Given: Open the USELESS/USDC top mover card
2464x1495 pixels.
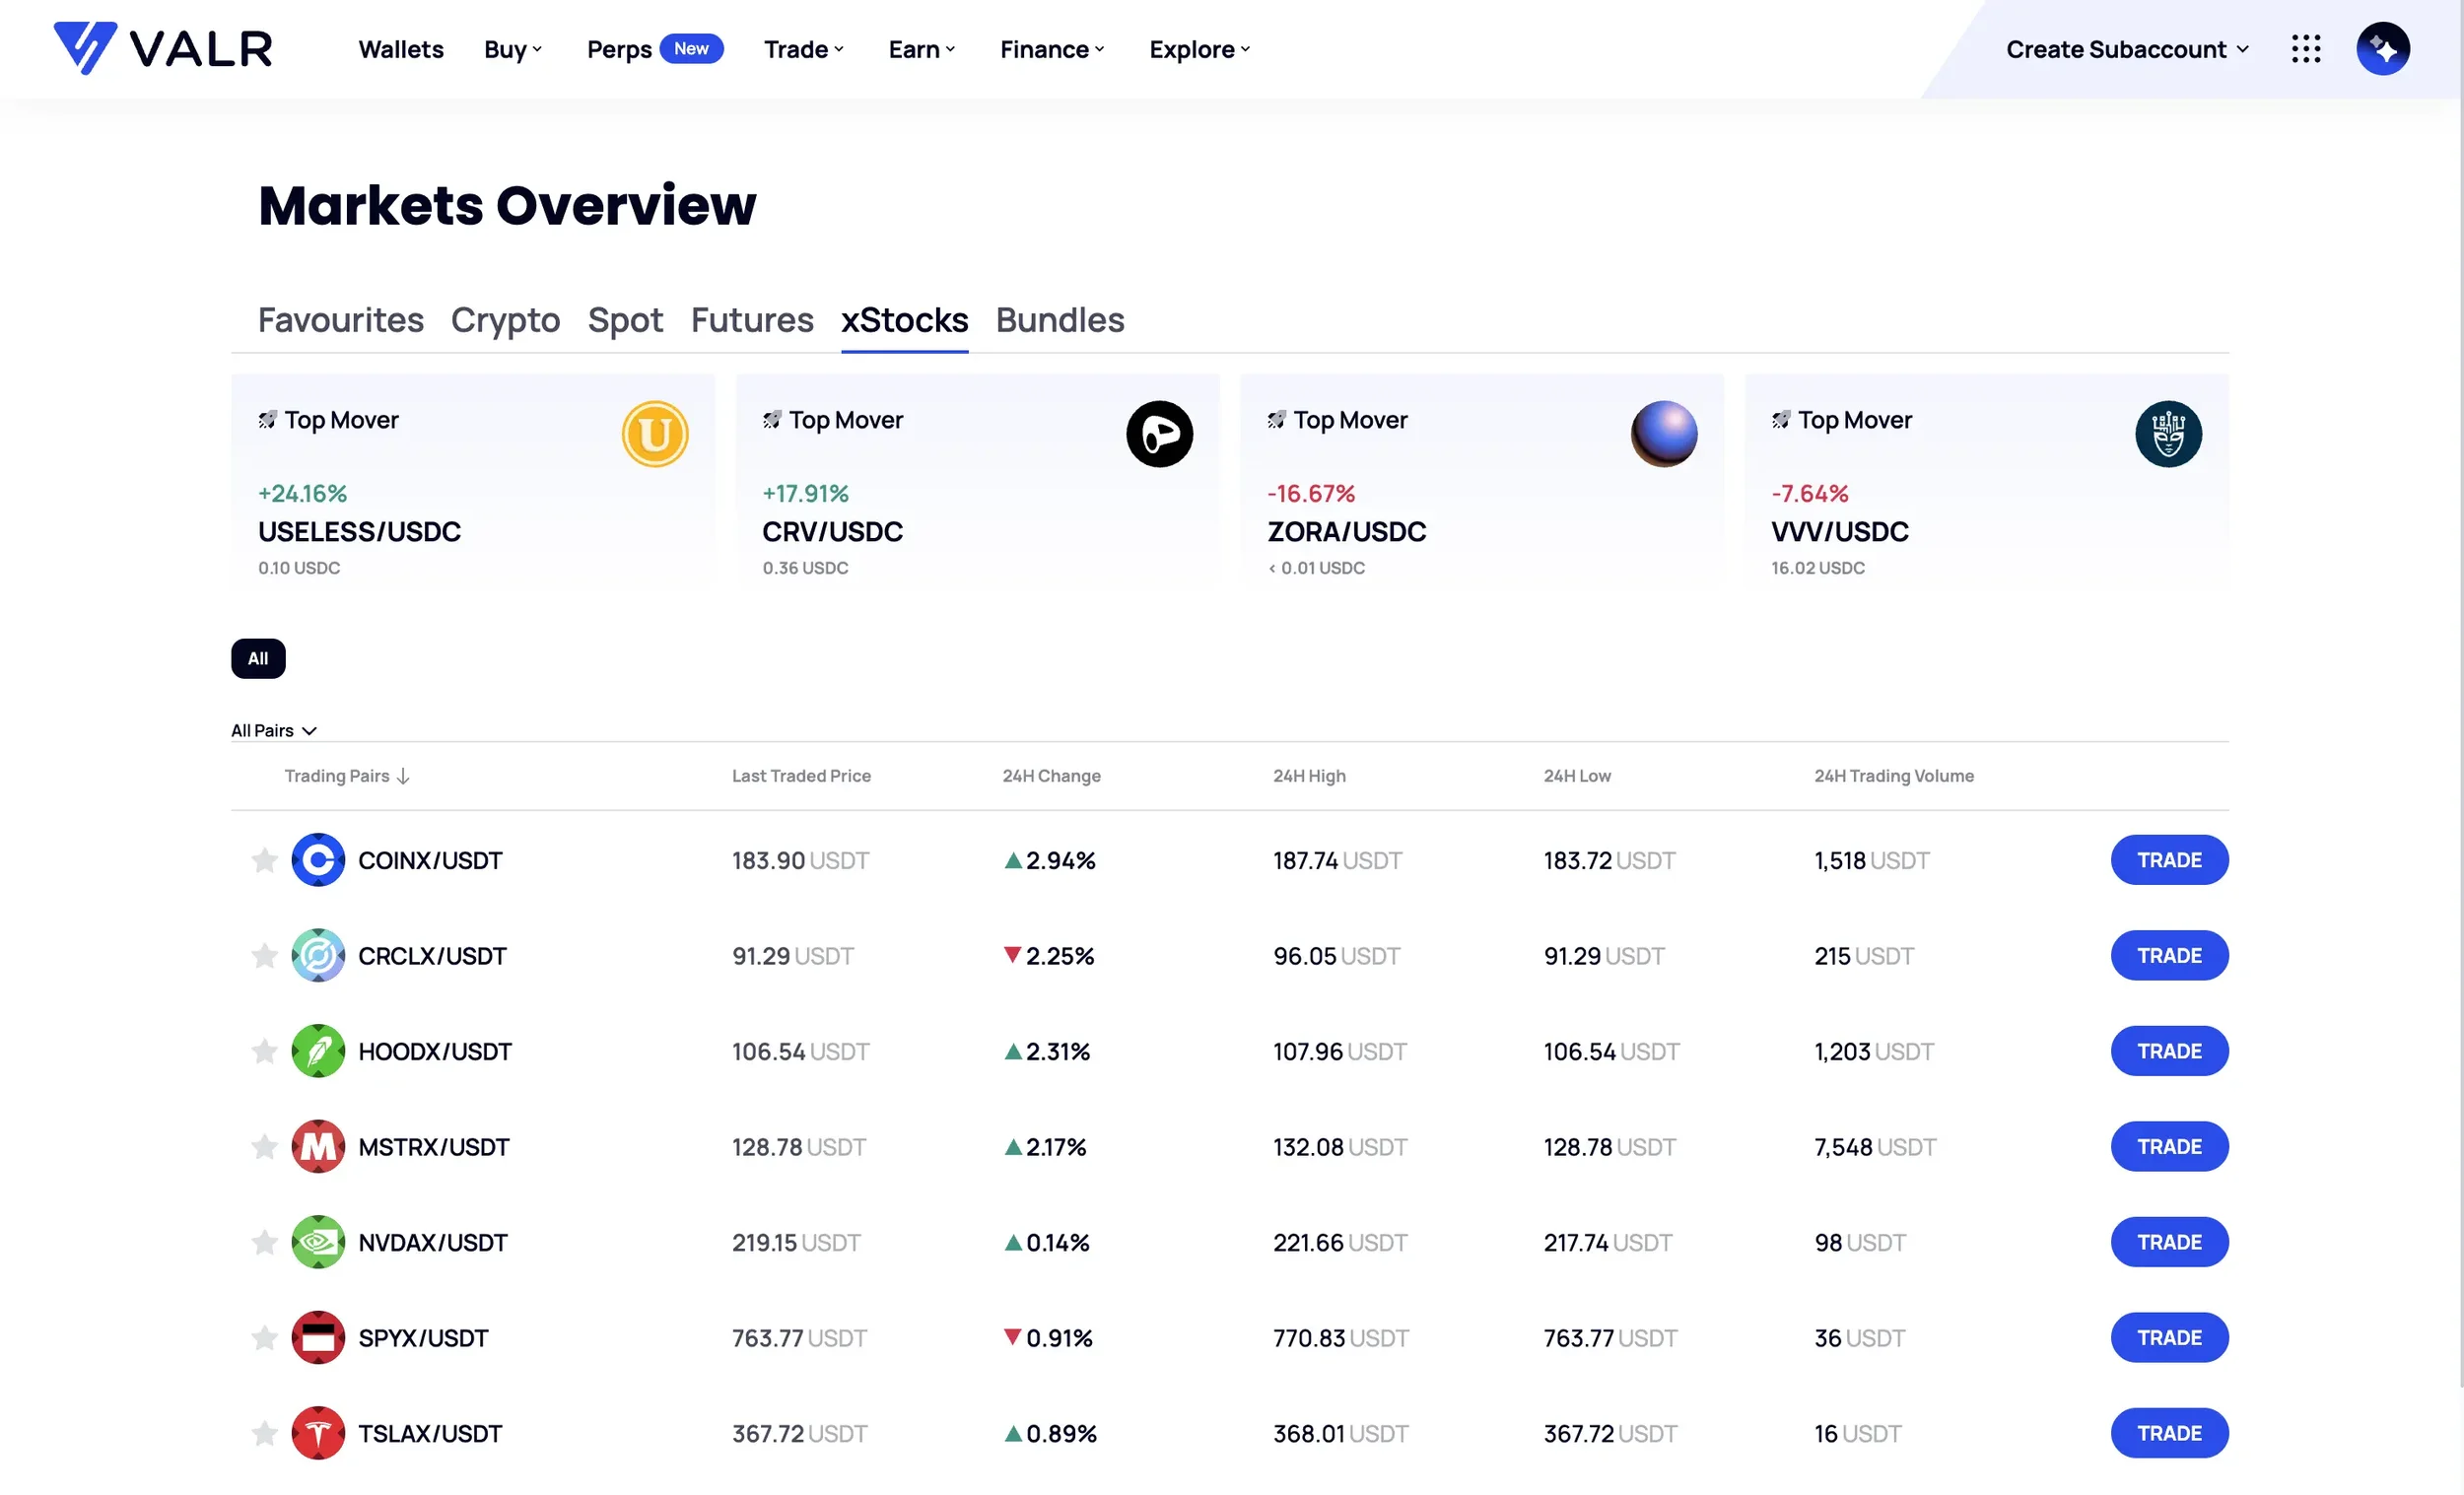Looking at the screenshot, I should (x=473, y=484).
